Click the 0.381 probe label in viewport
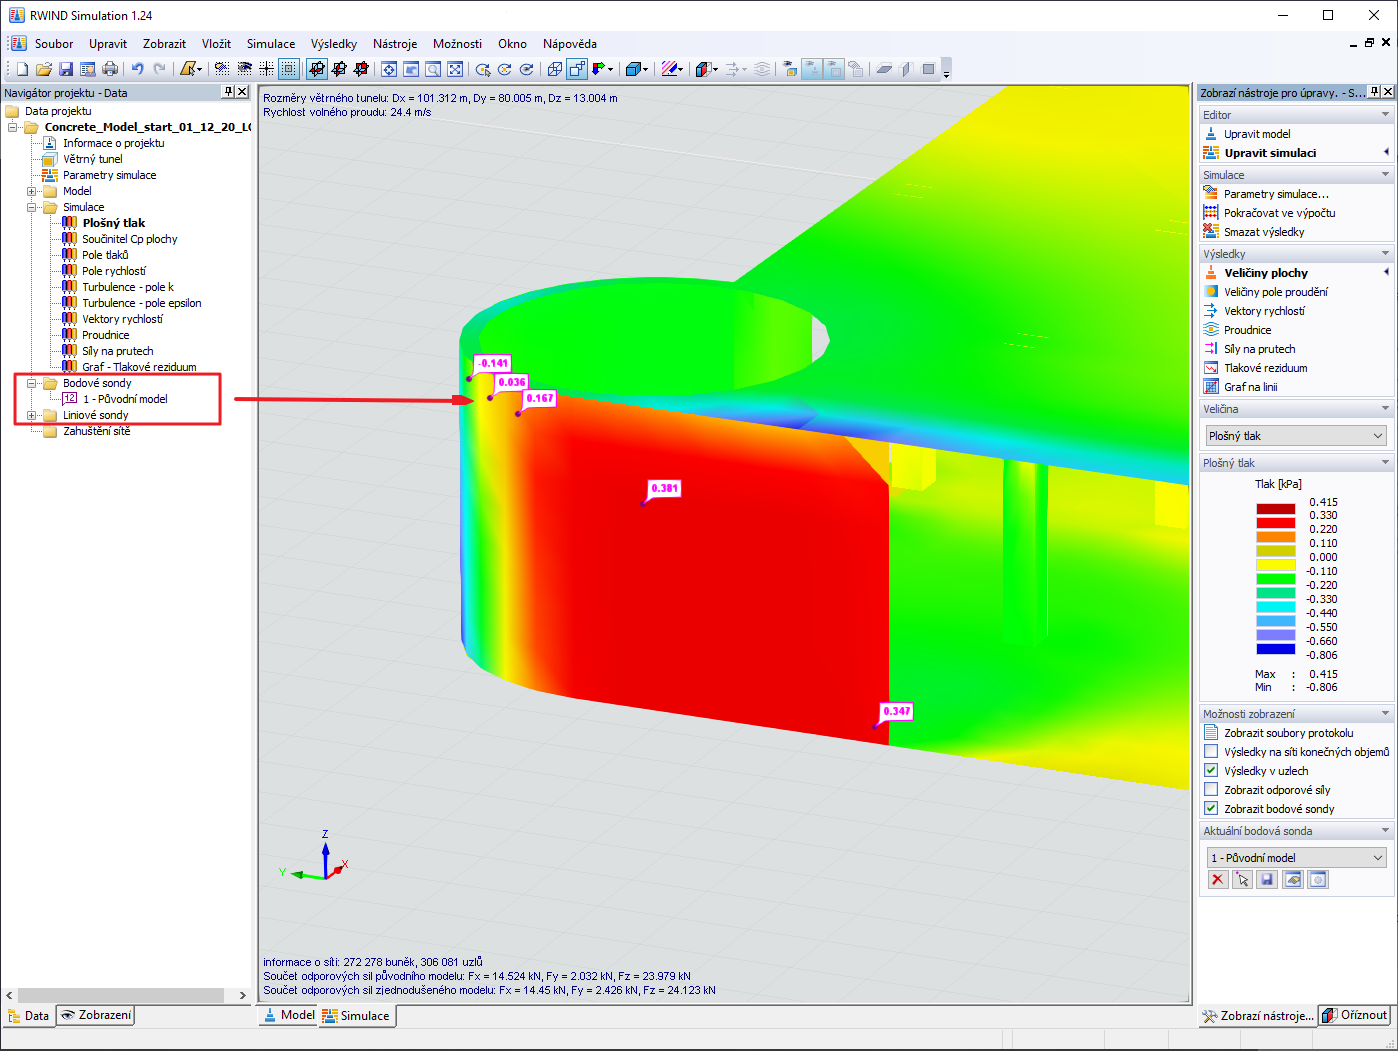1398x1051 pixels. [x=664, y=488]
